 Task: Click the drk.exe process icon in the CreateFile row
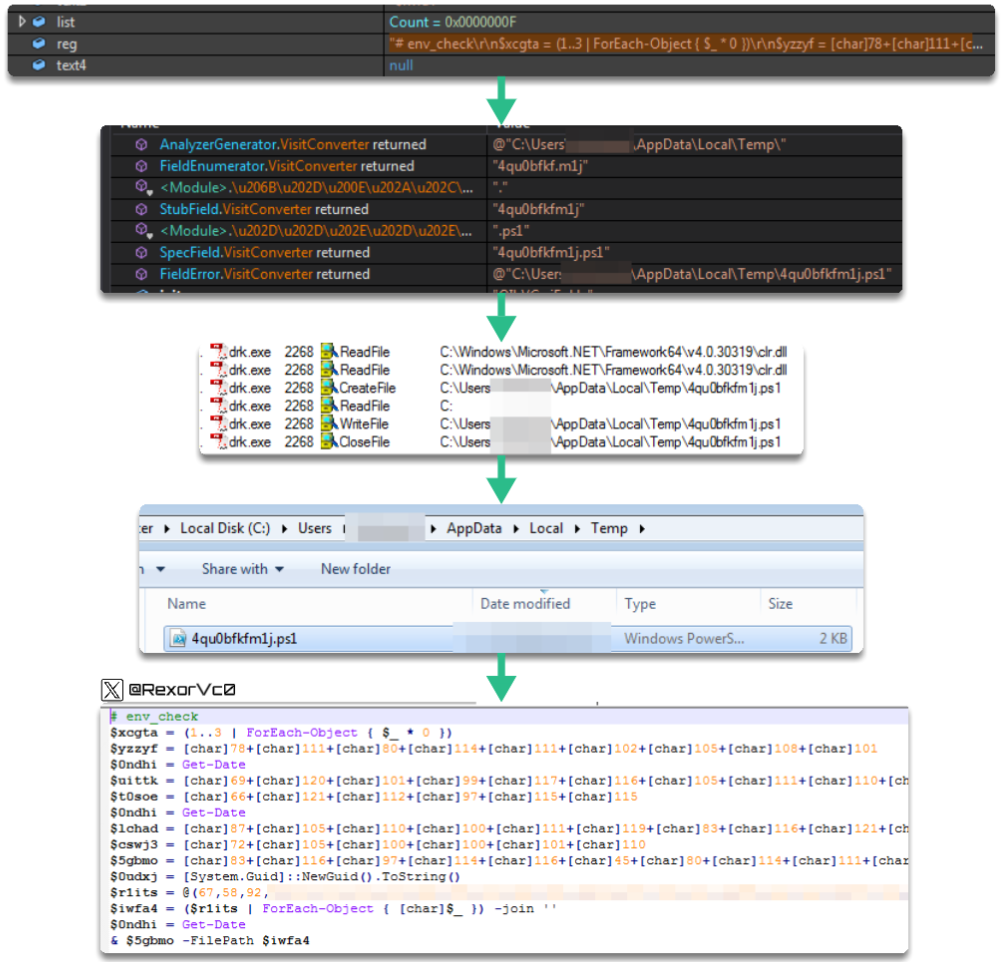pos(219,388)
